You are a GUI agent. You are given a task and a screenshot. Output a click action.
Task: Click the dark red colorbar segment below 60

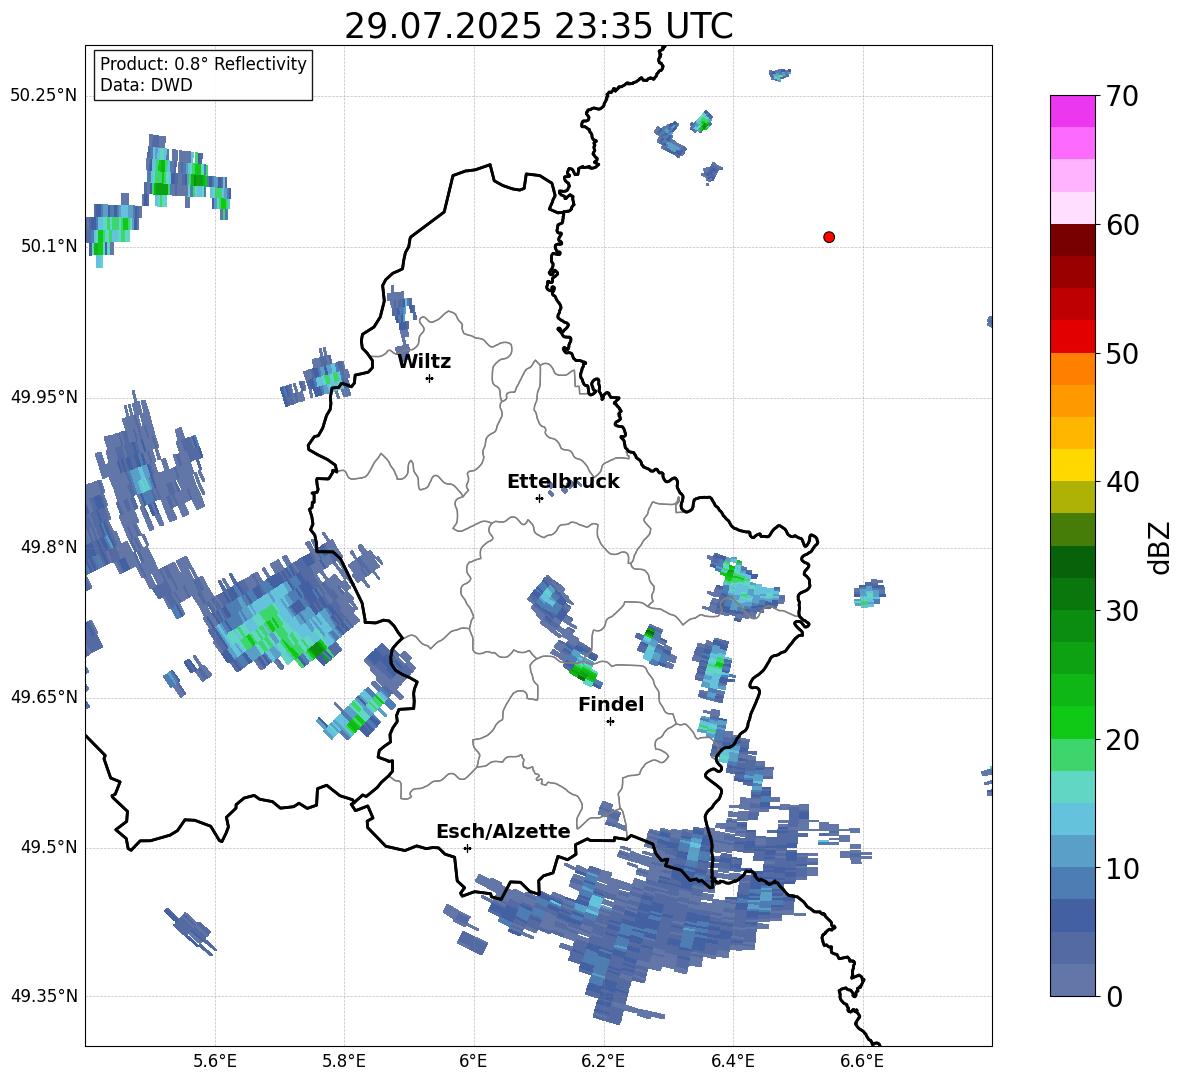click(1072, 240)
